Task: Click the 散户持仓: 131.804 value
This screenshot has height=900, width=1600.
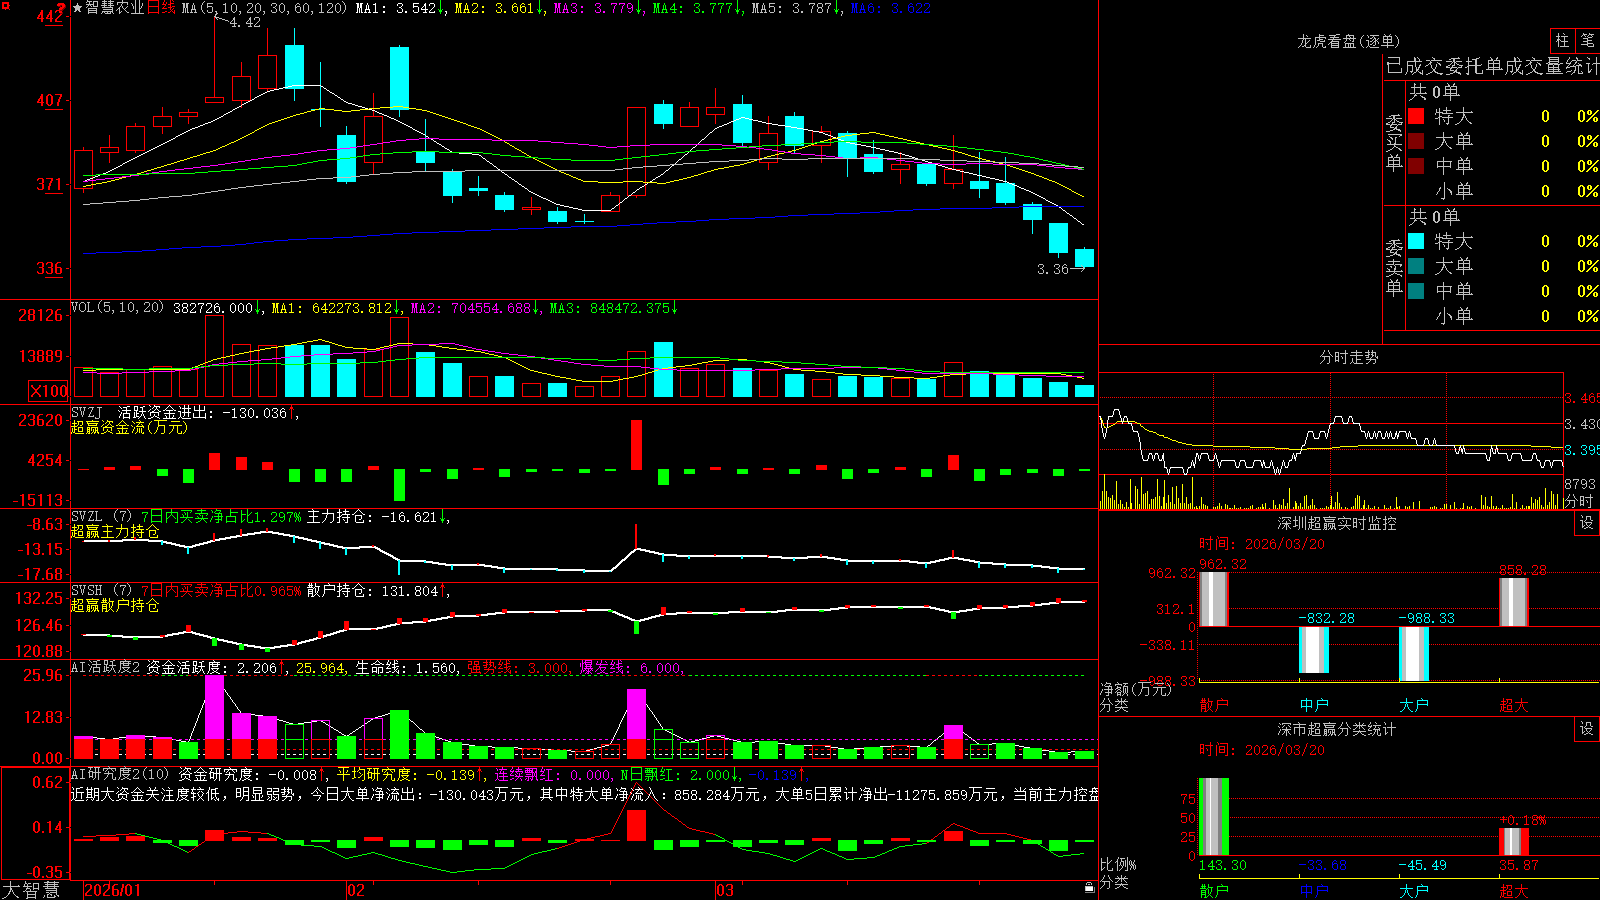Action: coord(377,591)
